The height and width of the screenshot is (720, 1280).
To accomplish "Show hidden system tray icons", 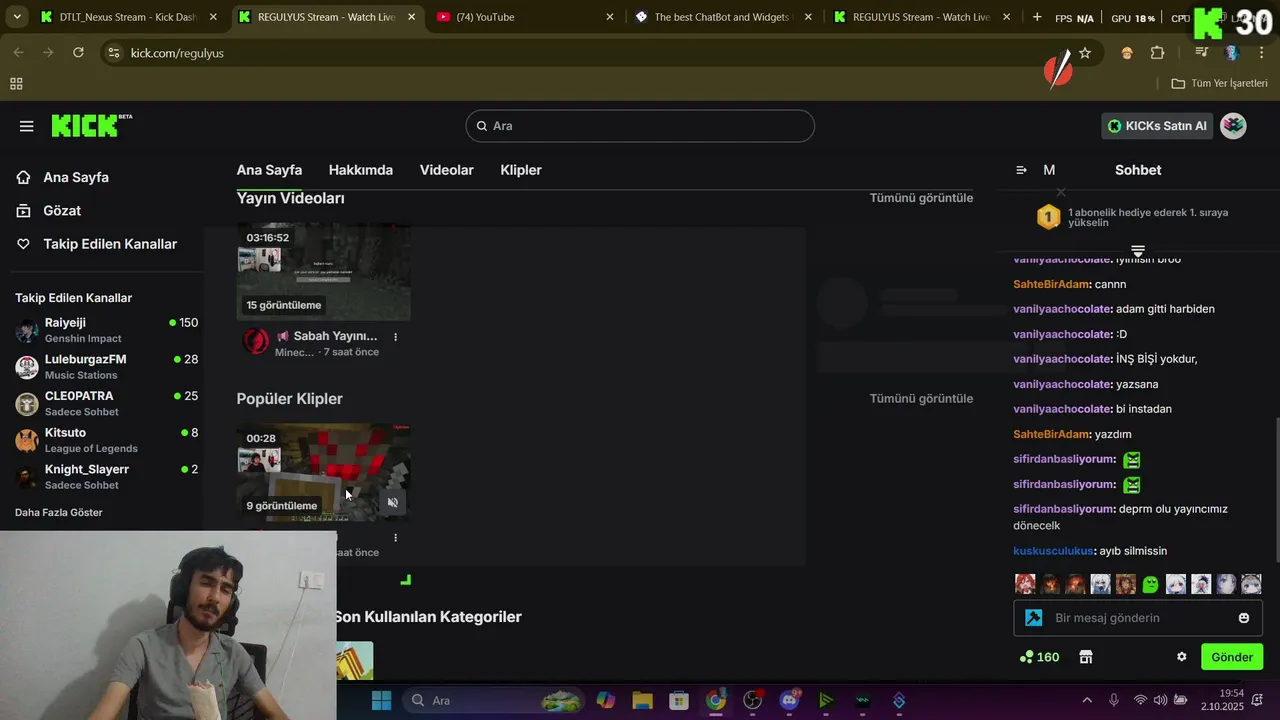I will [1087, 700].
